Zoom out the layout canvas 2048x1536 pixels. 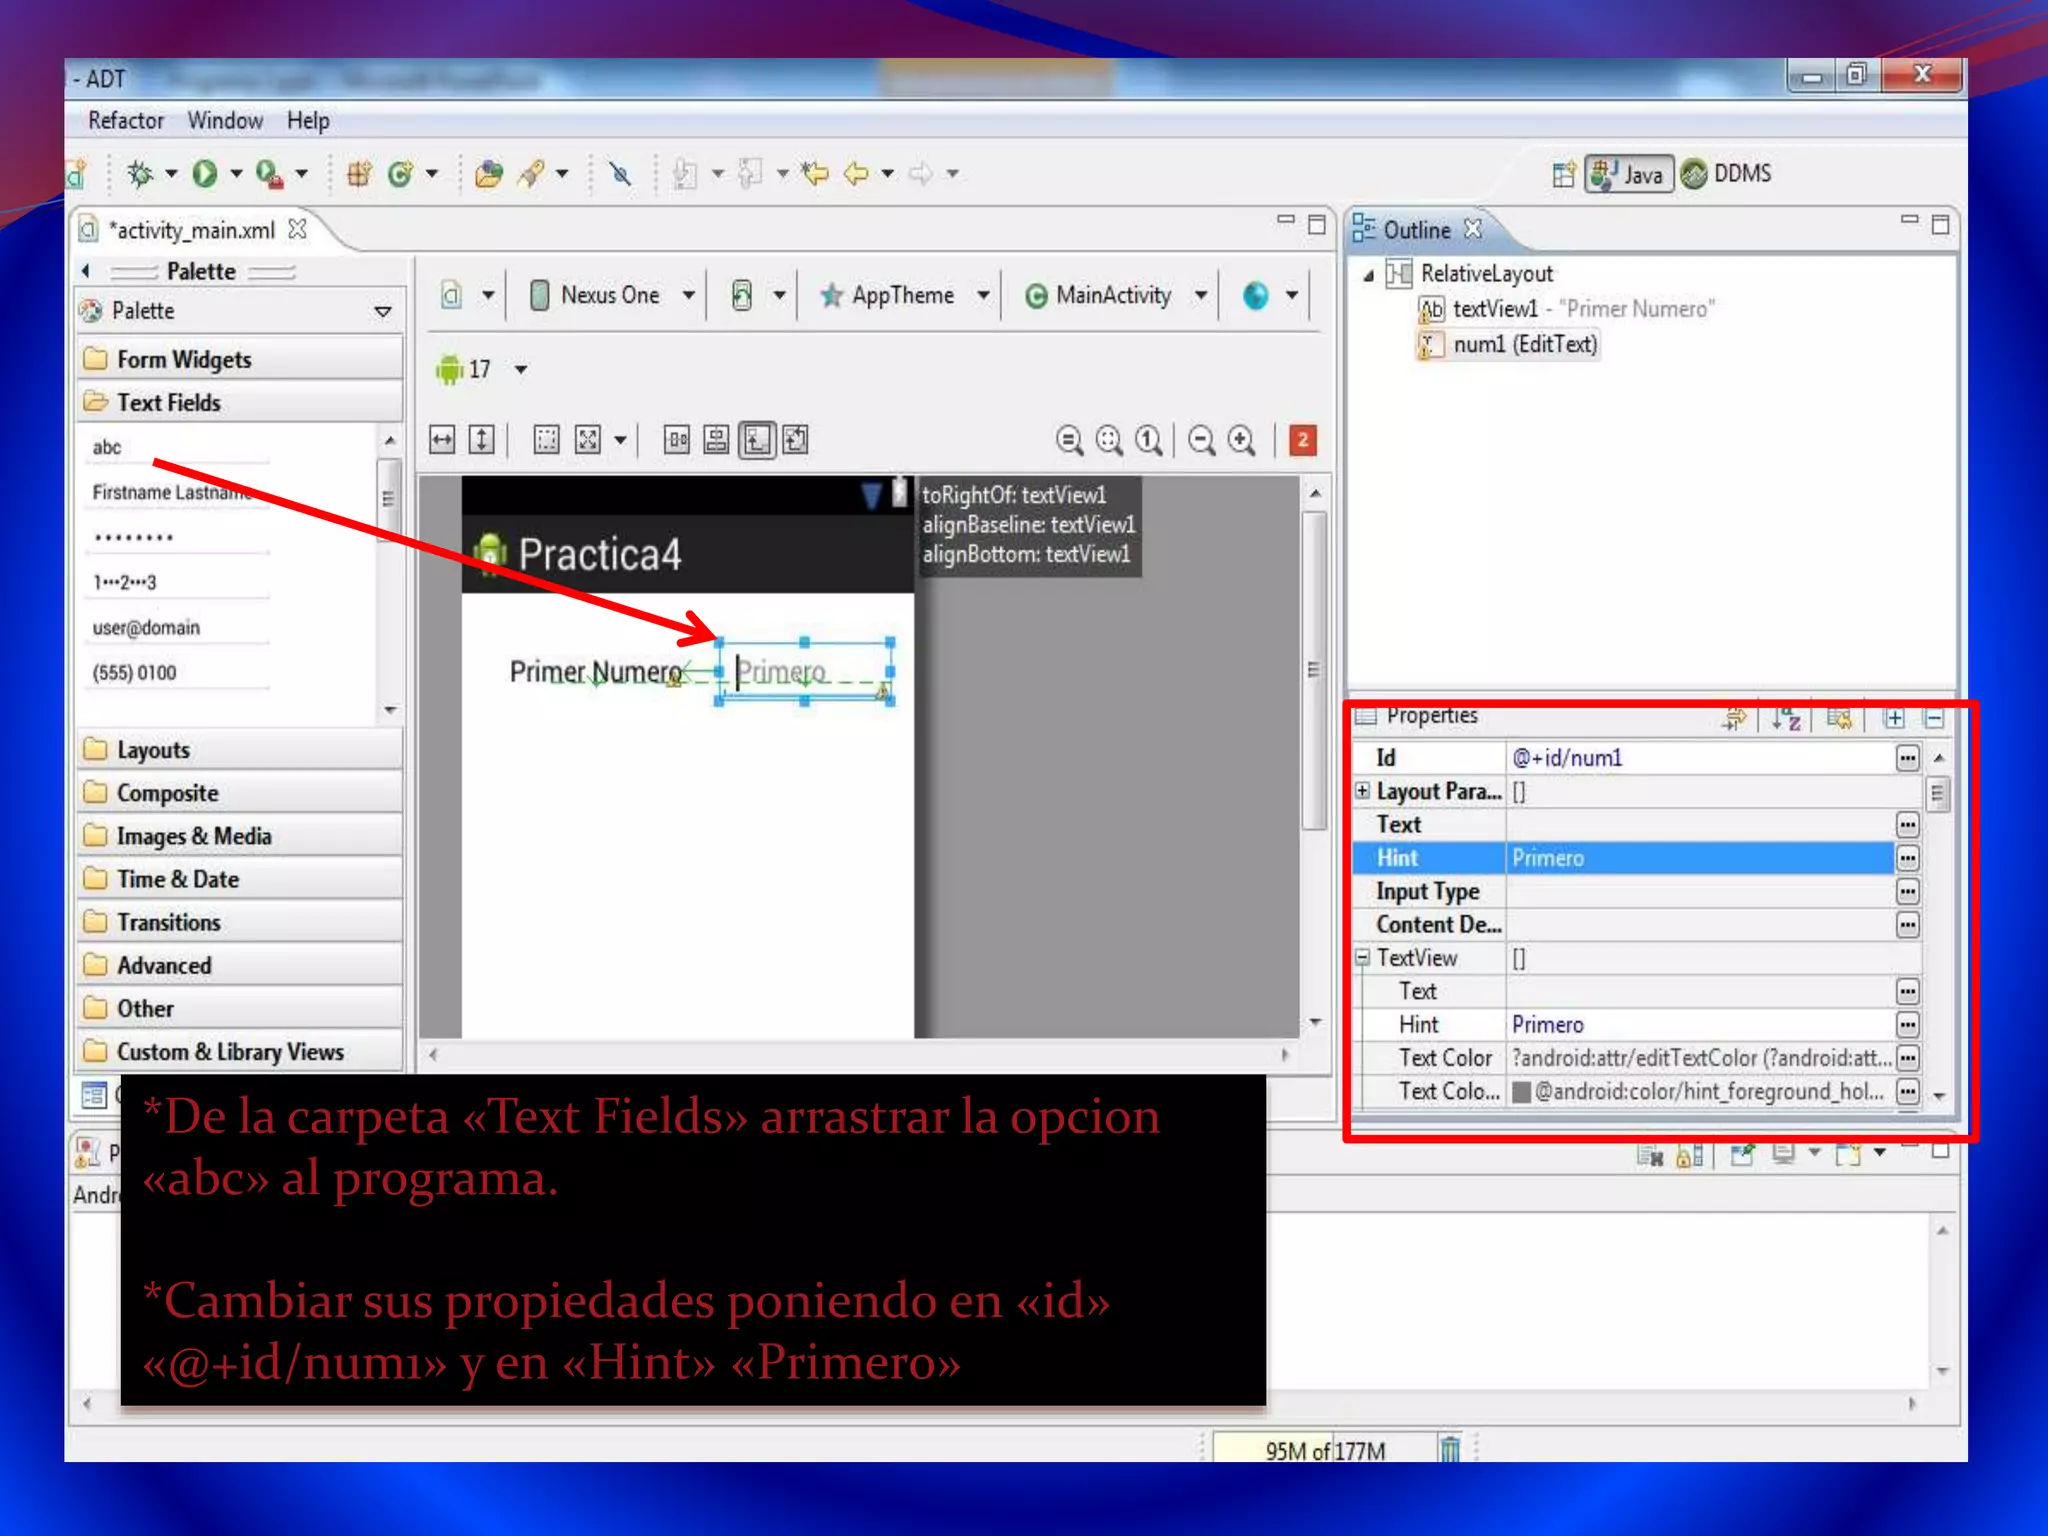[x=1202, y=440]
